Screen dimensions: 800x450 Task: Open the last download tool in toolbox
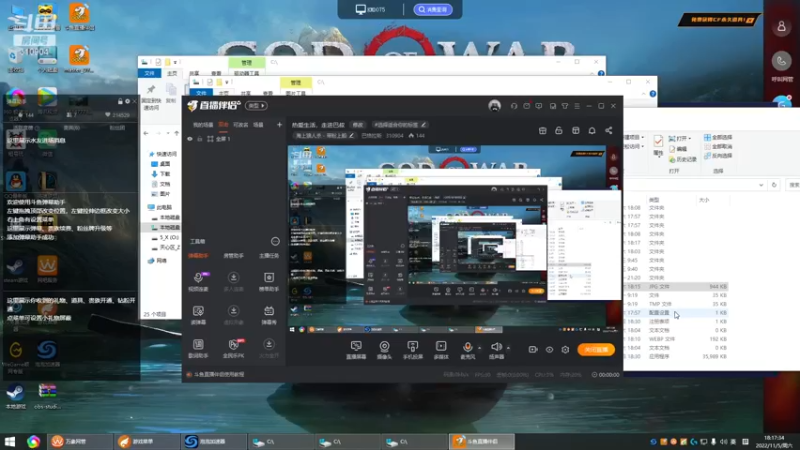(x=269, y=348)
